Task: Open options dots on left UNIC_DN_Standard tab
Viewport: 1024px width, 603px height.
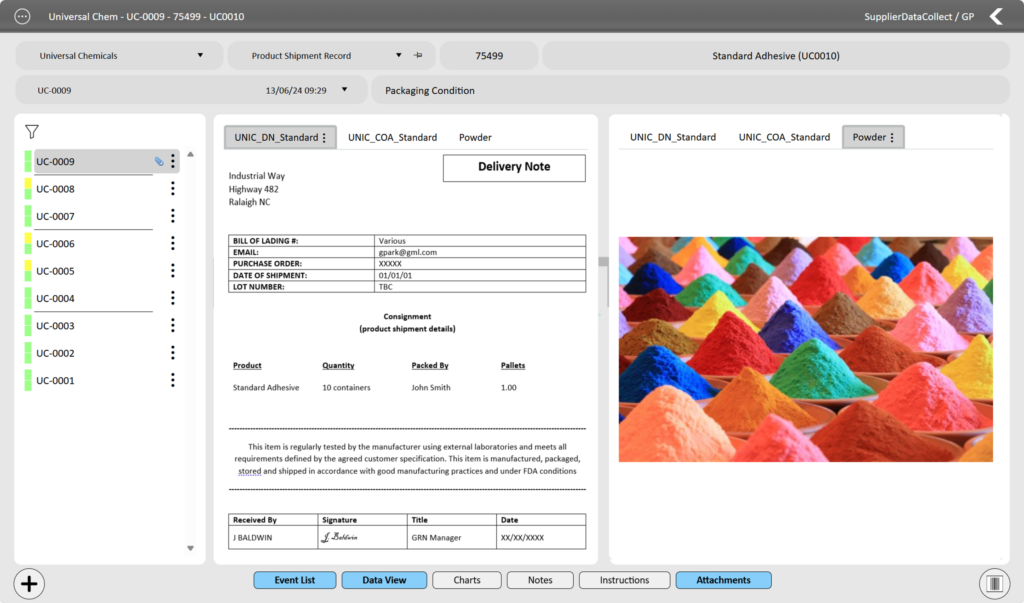Action: [x=324, y=138]
